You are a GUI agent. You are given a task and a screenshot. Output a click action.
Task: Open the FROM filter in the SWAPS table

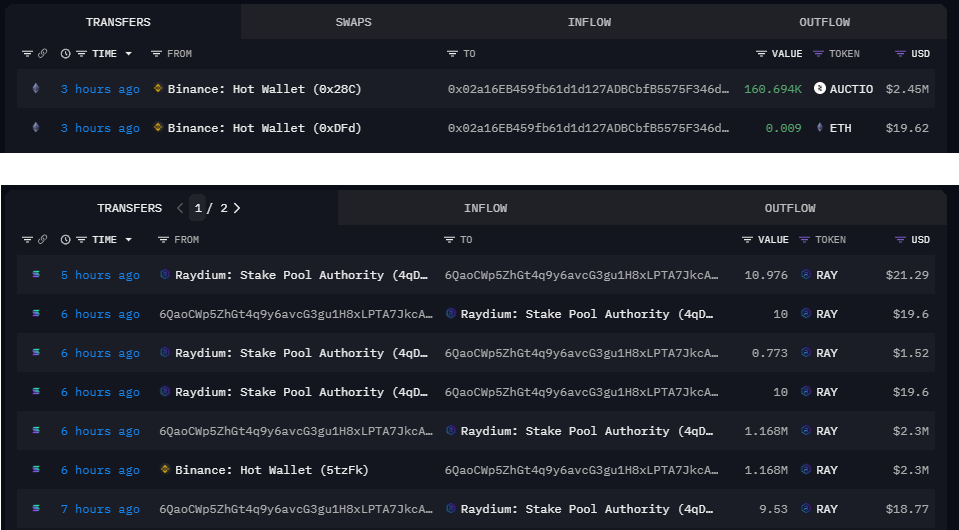[x=156, y=53]
